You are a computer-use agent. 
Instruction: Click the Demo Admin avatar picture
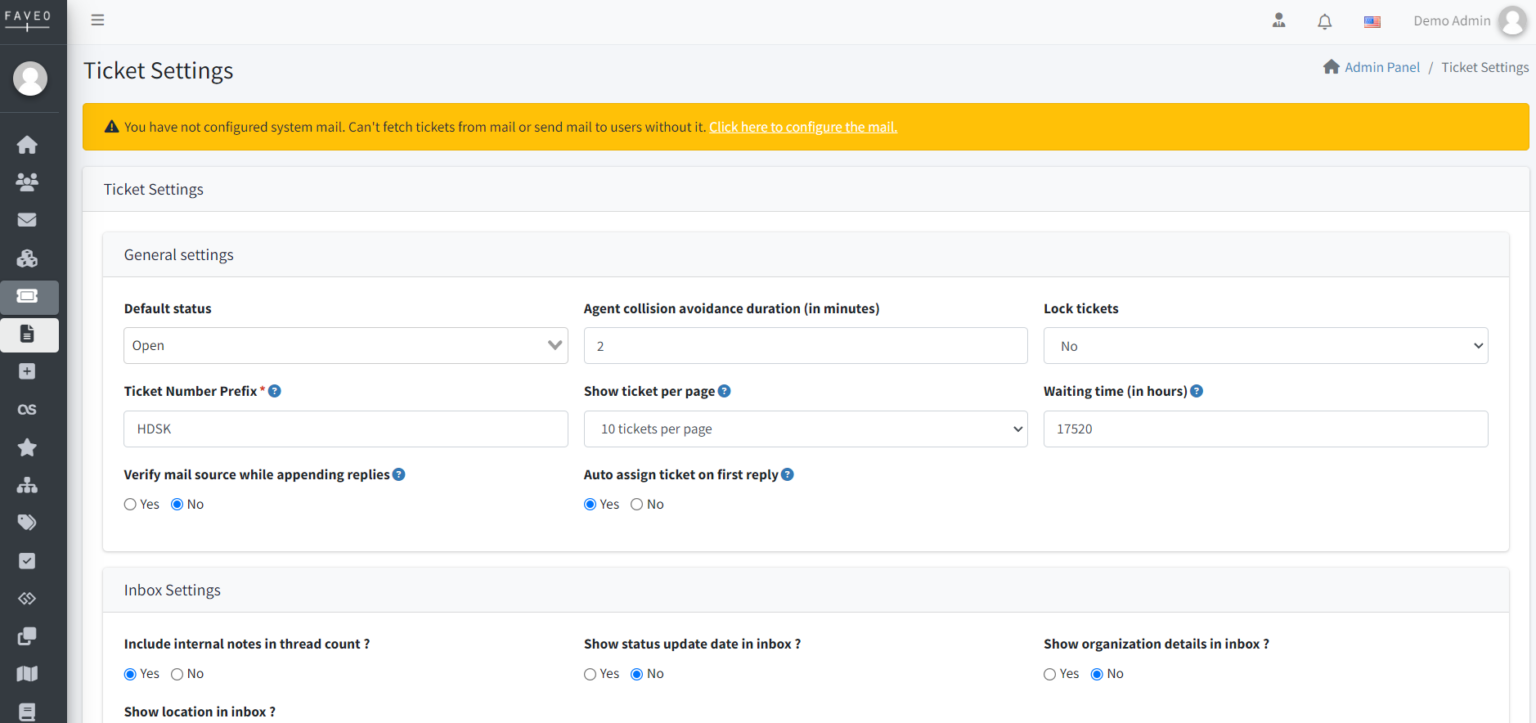pos(1512,21)
